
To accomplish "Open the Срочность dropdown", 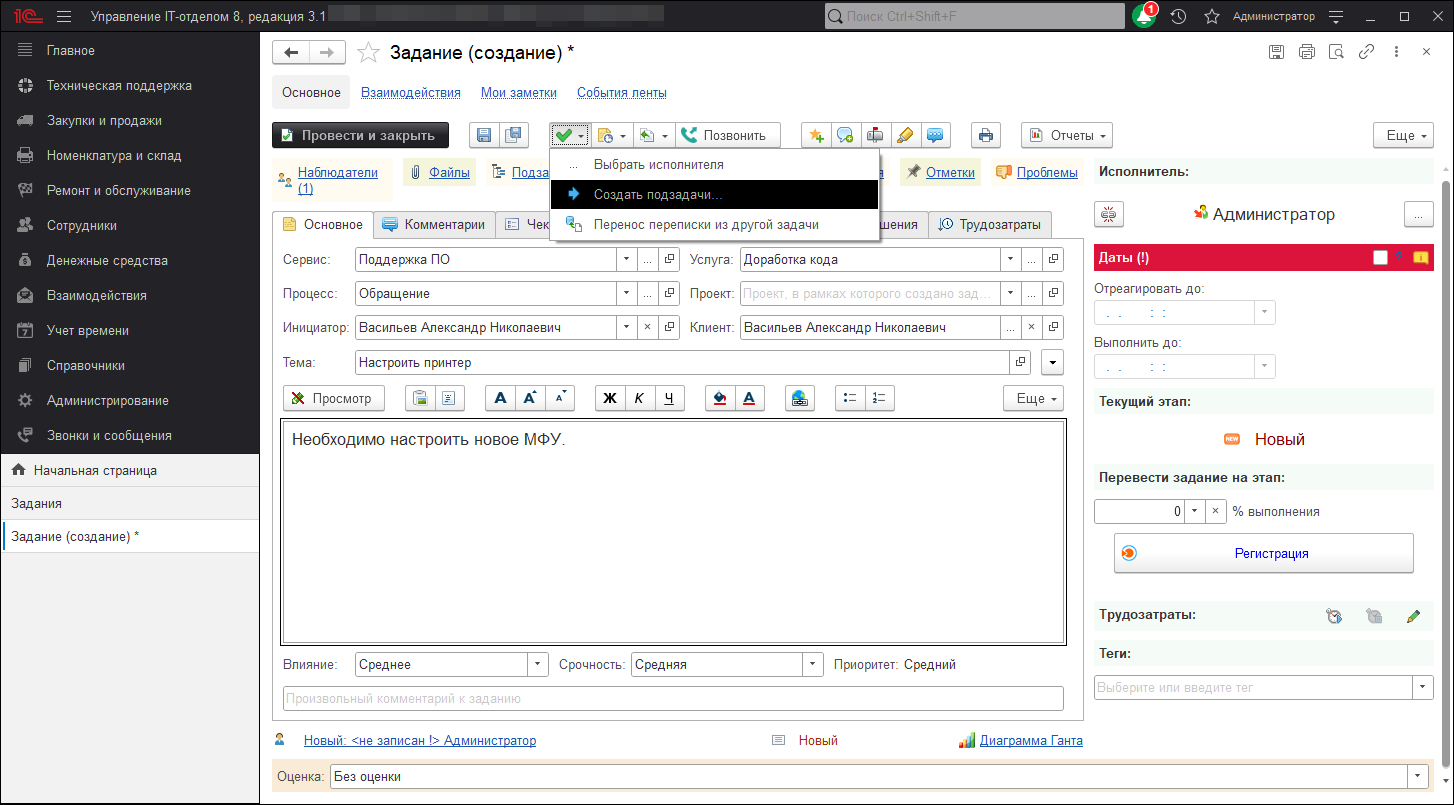I will 813,665.
